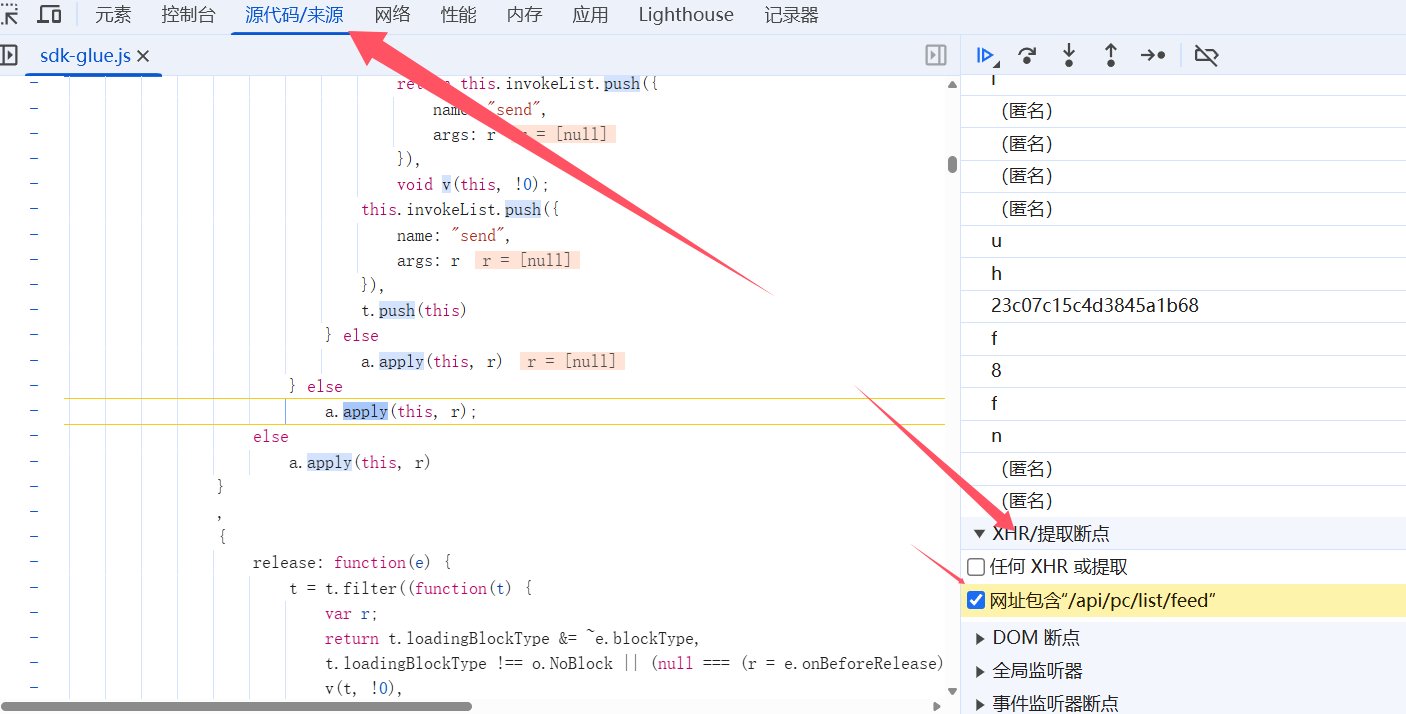Resume script execution with the play button
1406x714 pixels.
[986, 56]
